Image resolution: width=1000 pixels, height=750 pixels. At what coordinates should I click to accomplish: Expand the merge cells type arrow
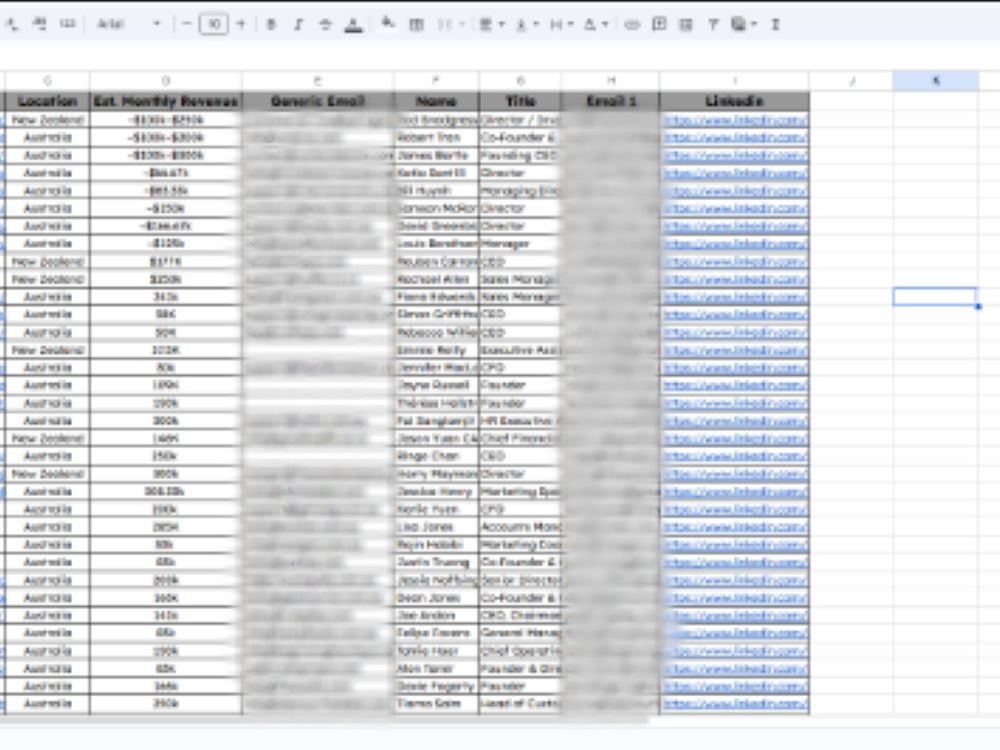click(x=462, y=24)
